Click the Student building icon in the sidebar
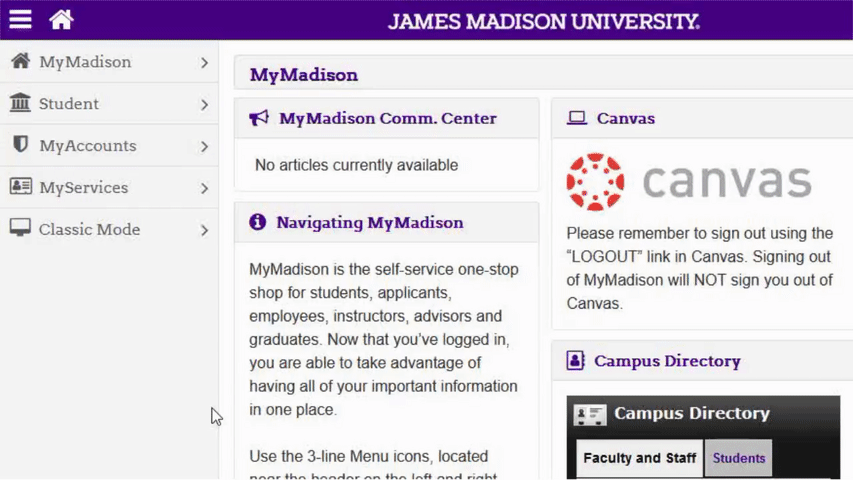 click(x=20, y=102)
